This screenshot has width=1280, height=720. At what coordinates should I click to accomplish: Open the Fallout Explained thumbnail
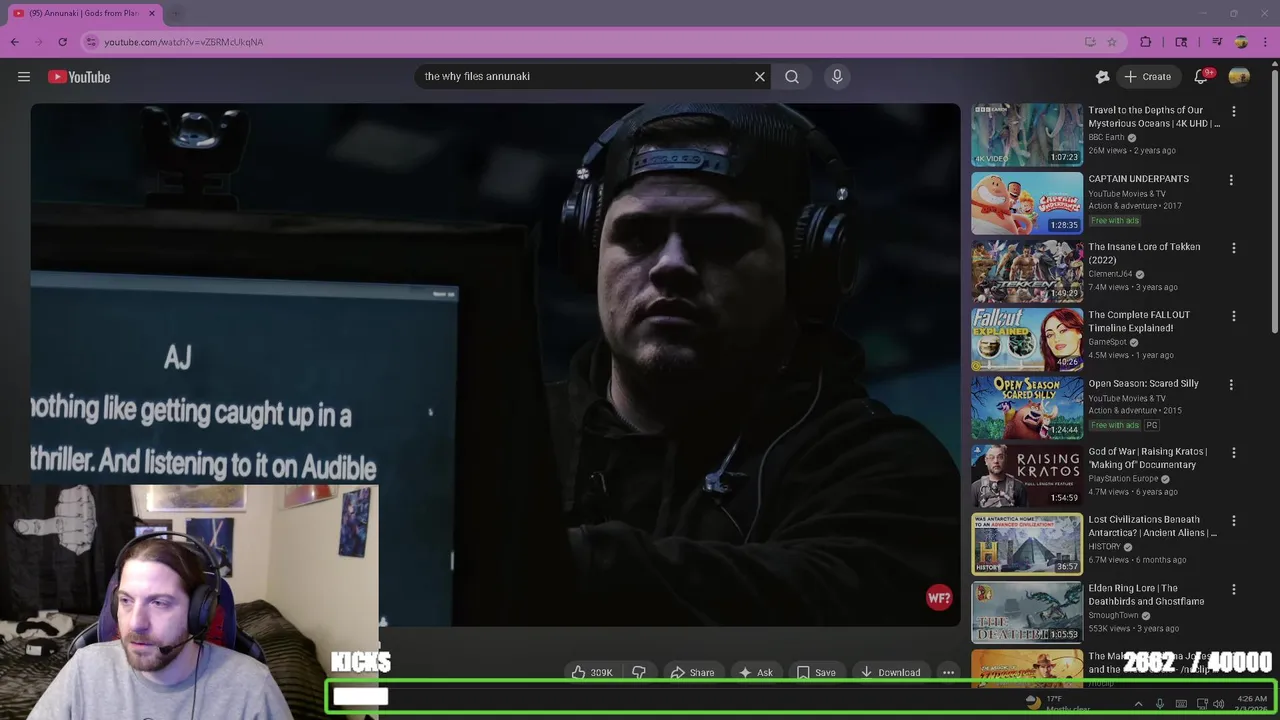pyautogui.click(x=1027, y=339)
